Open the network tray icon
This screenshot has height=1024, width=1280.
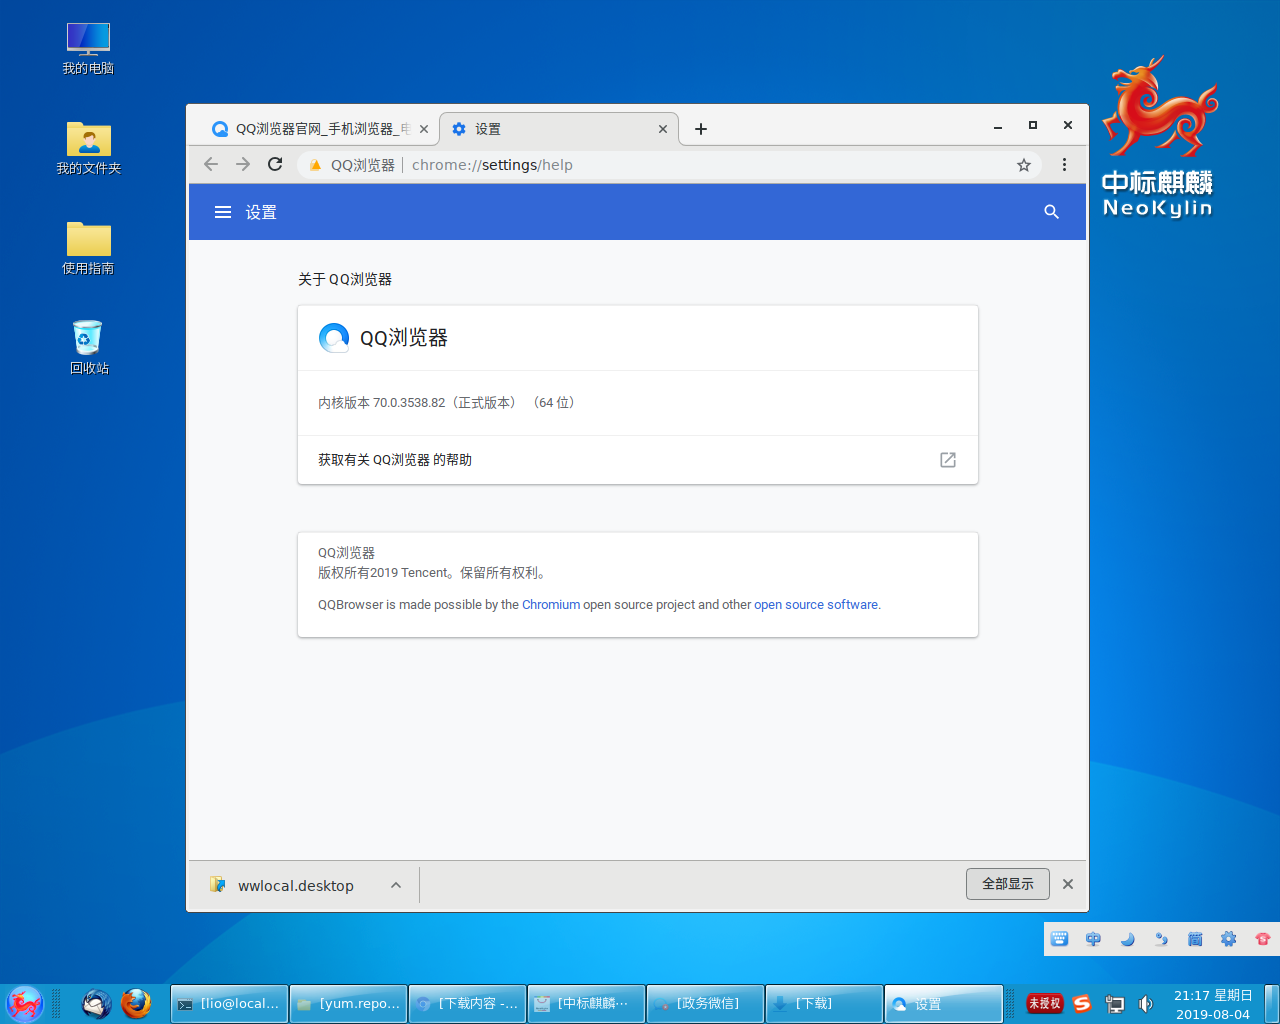[1115, 1003]
